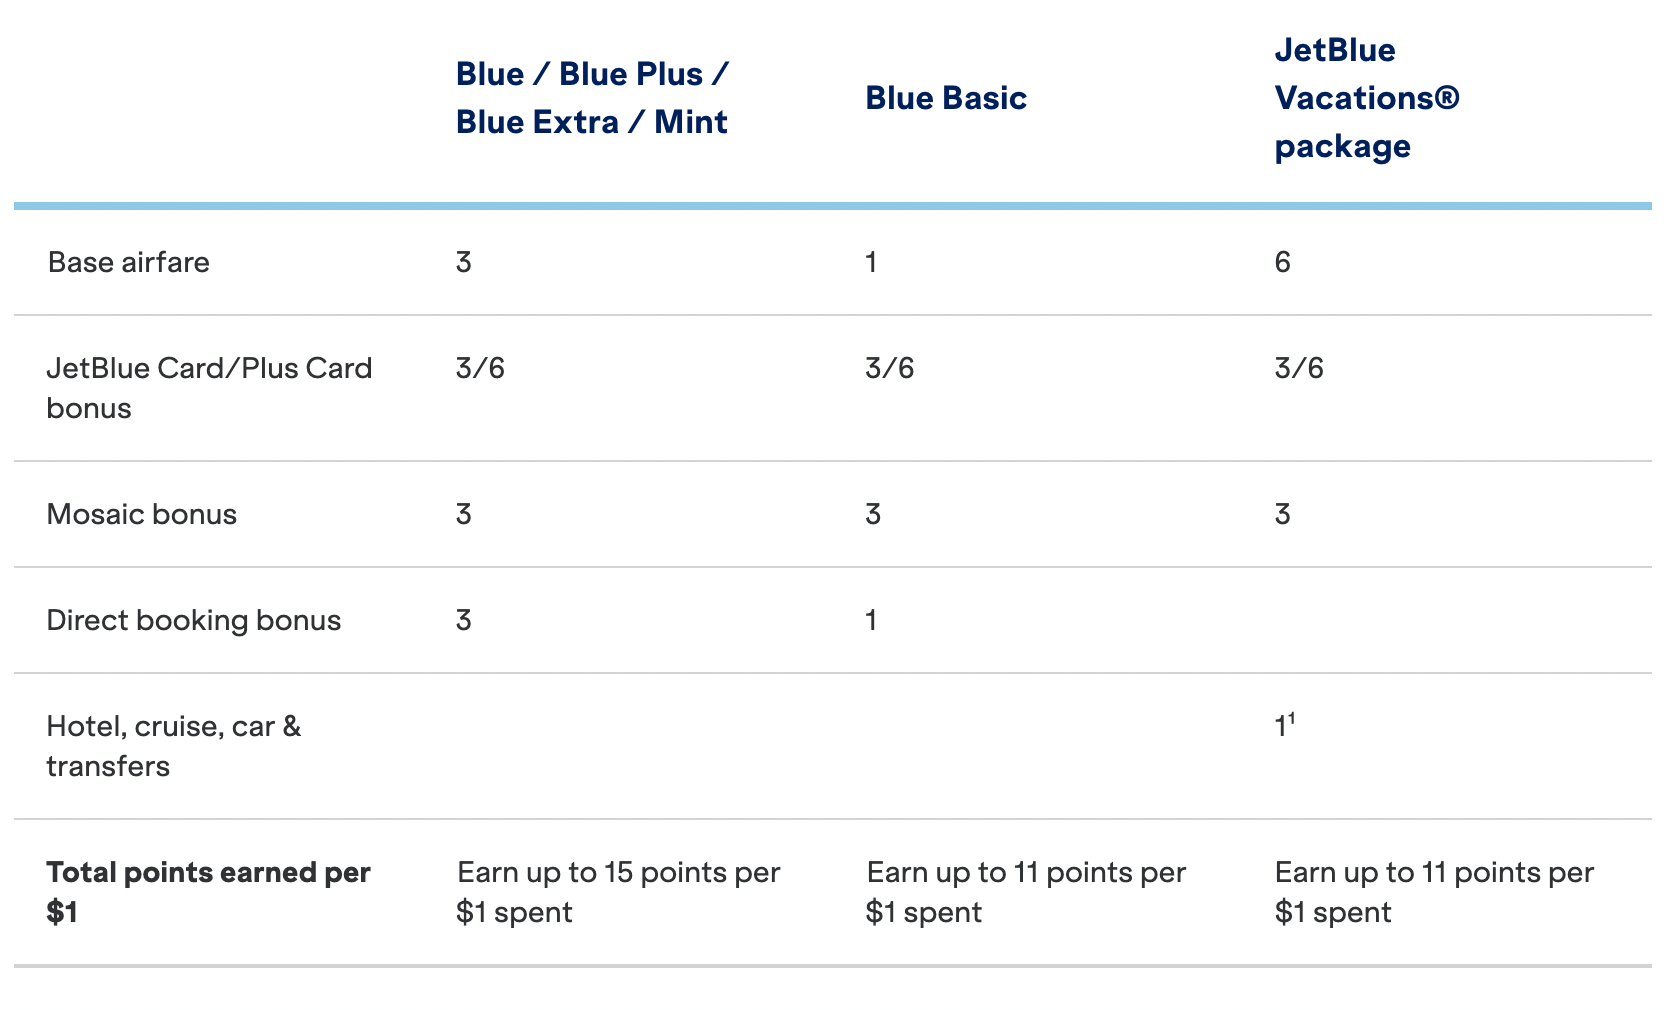Click the Direct booking bonus value for Blue Basic
This screenshot has height=1010, width=1680.
click(871, 620)
